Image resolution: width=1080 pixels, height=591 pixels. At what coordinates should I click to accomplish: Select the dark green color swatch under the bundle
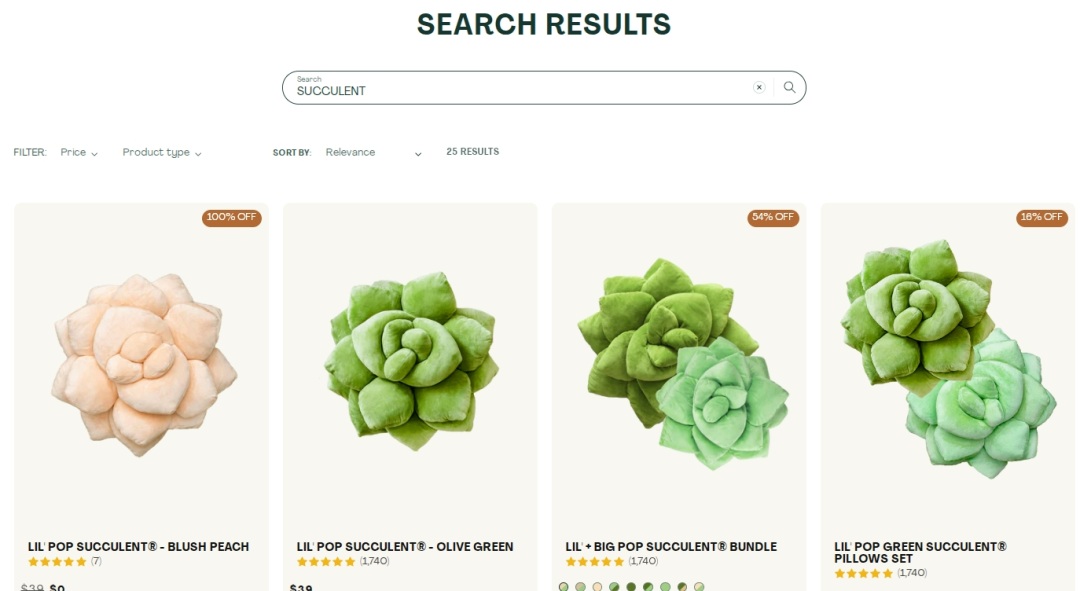(631, 585)
